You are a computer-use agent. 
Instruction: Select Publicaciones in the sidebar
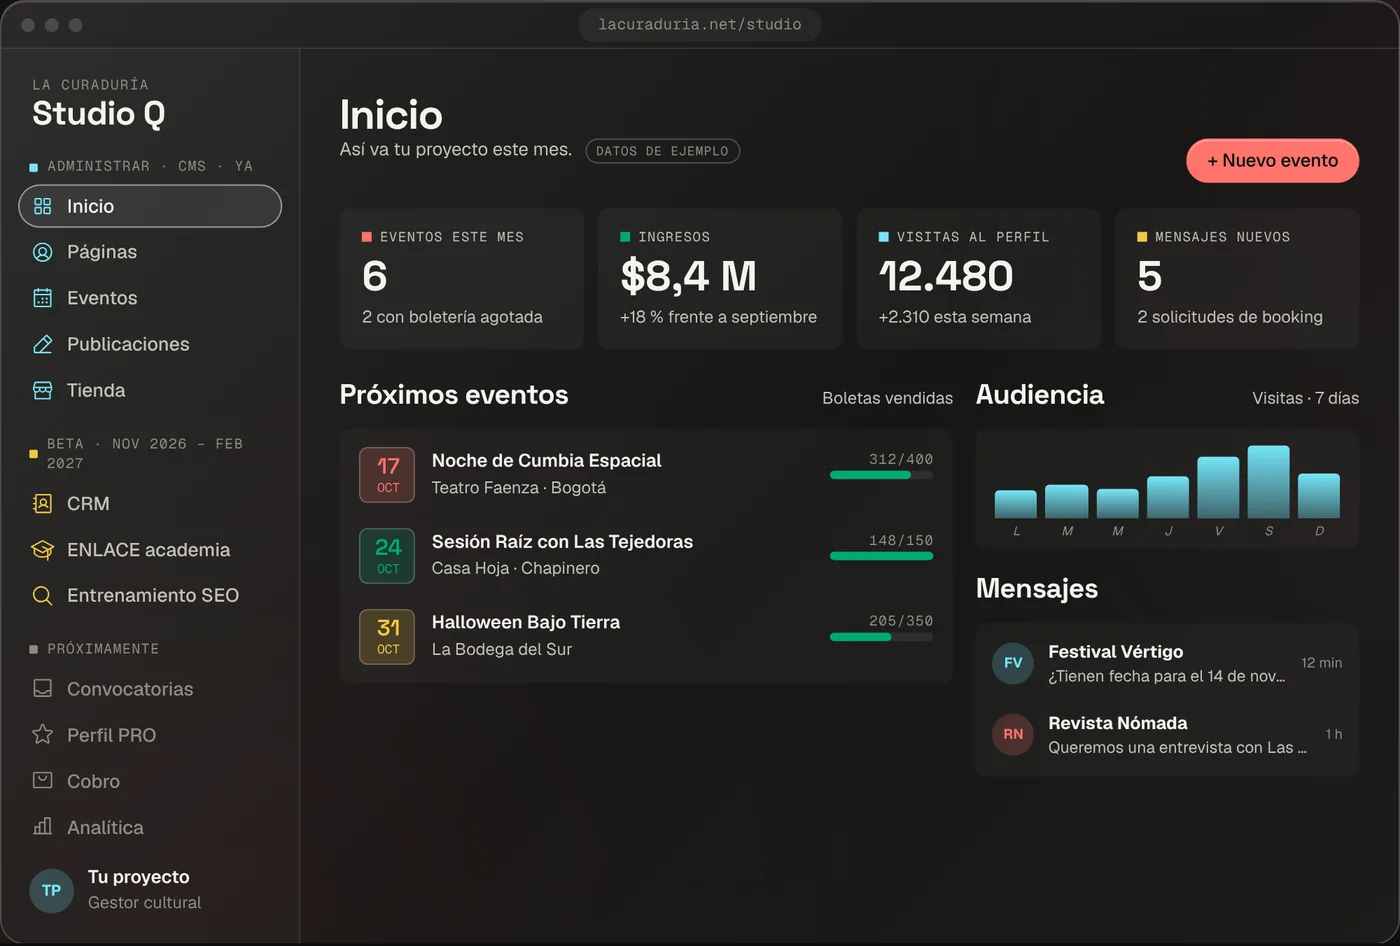pos(150,344)
